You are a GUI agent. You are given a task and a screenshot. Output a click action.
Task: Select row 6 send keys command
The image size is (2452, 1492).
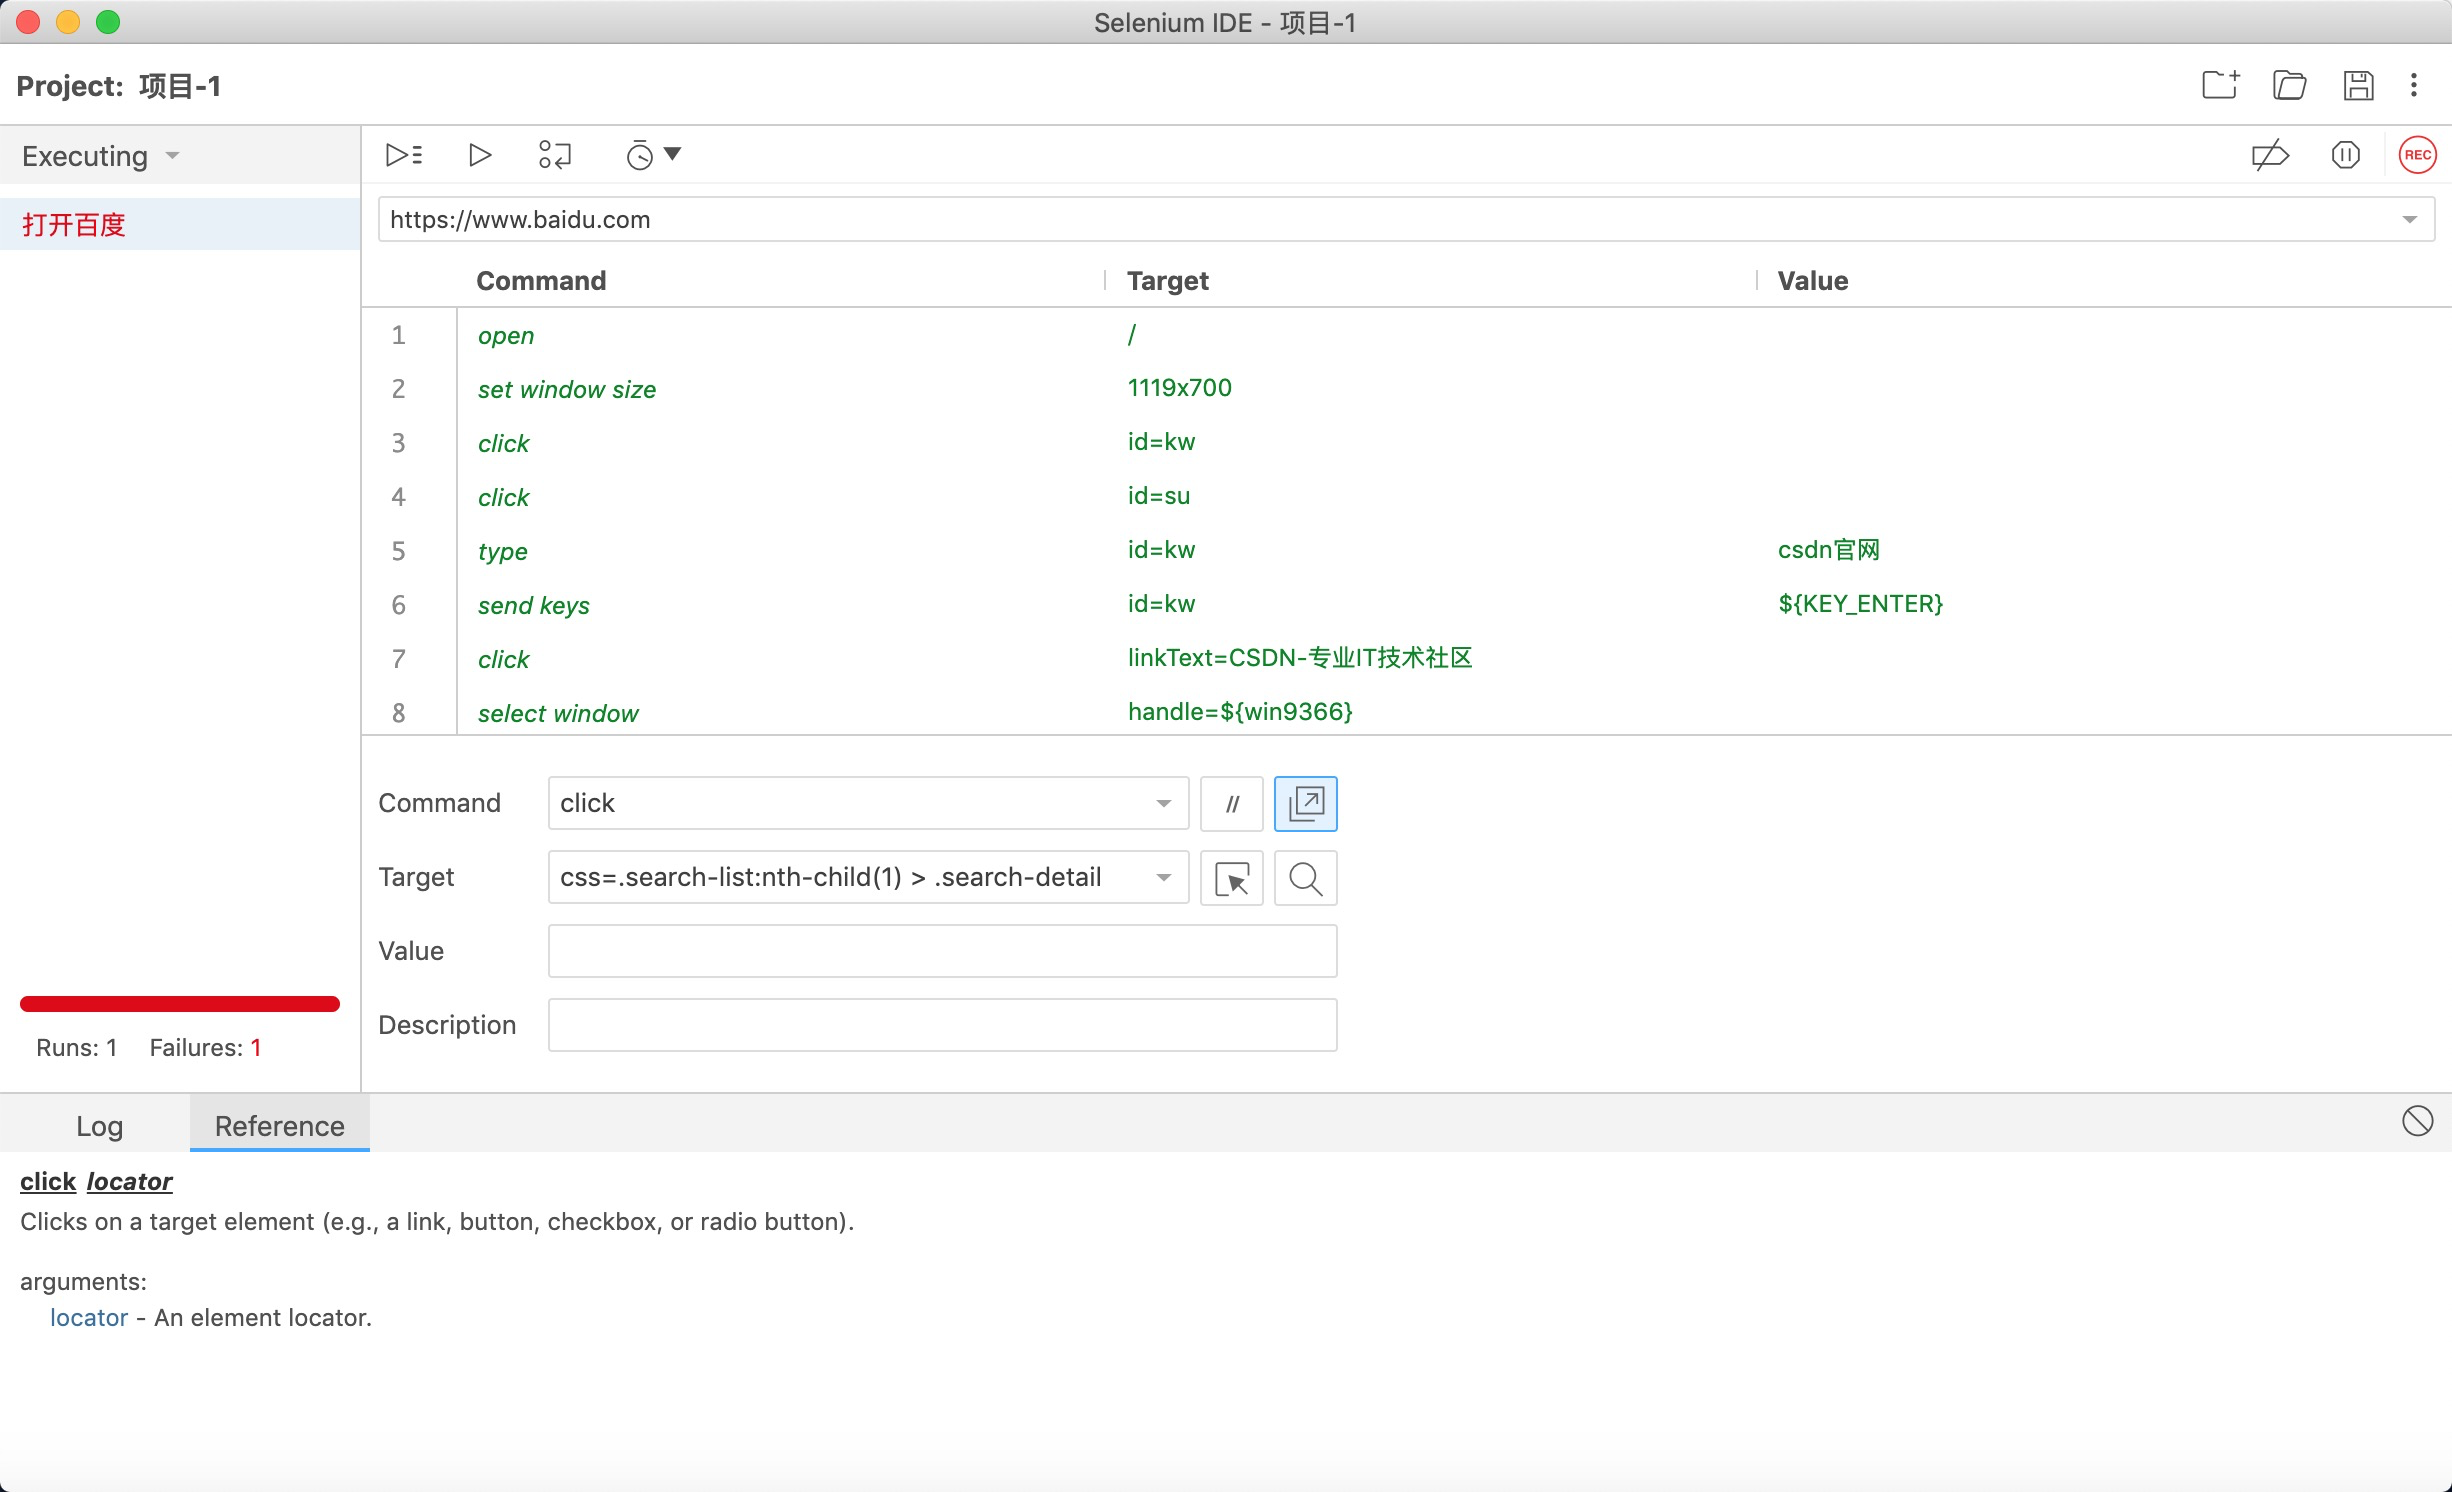(1406, 605)
